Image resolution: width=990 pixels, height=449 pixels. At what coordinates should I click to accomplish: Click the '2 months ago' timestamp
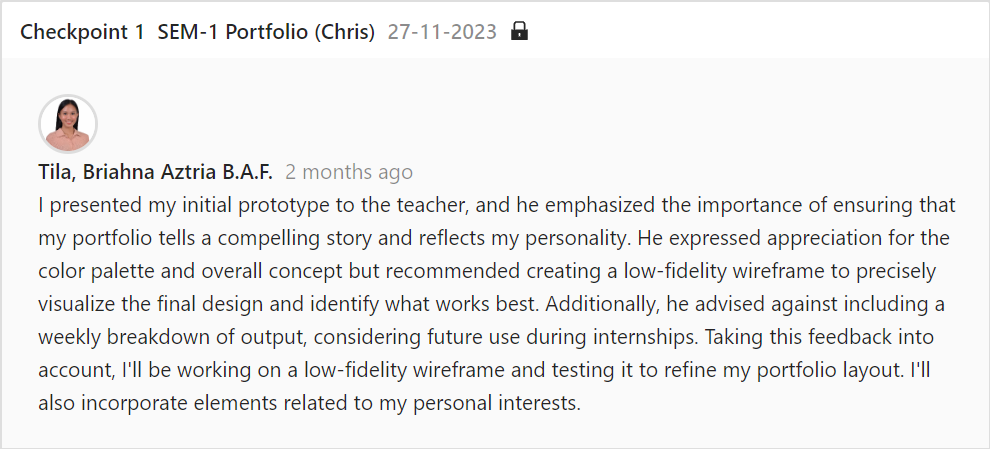pyautogui.click(x=349, y=172)
